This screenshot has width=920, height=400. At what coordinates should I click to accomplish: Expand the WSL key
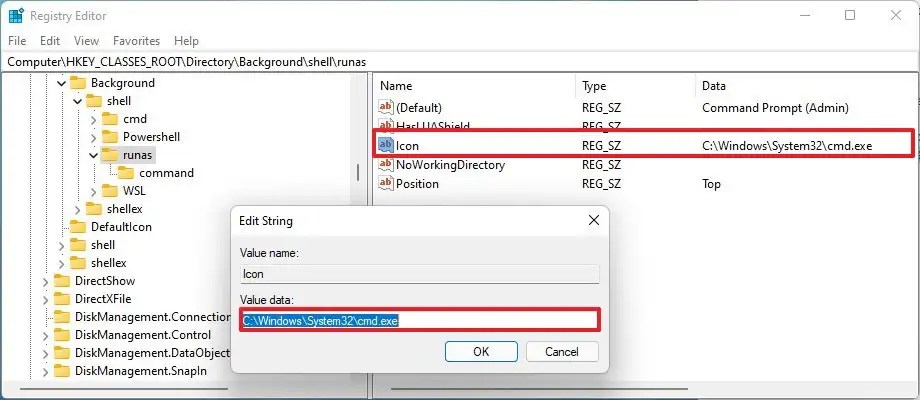pos(94,191)
